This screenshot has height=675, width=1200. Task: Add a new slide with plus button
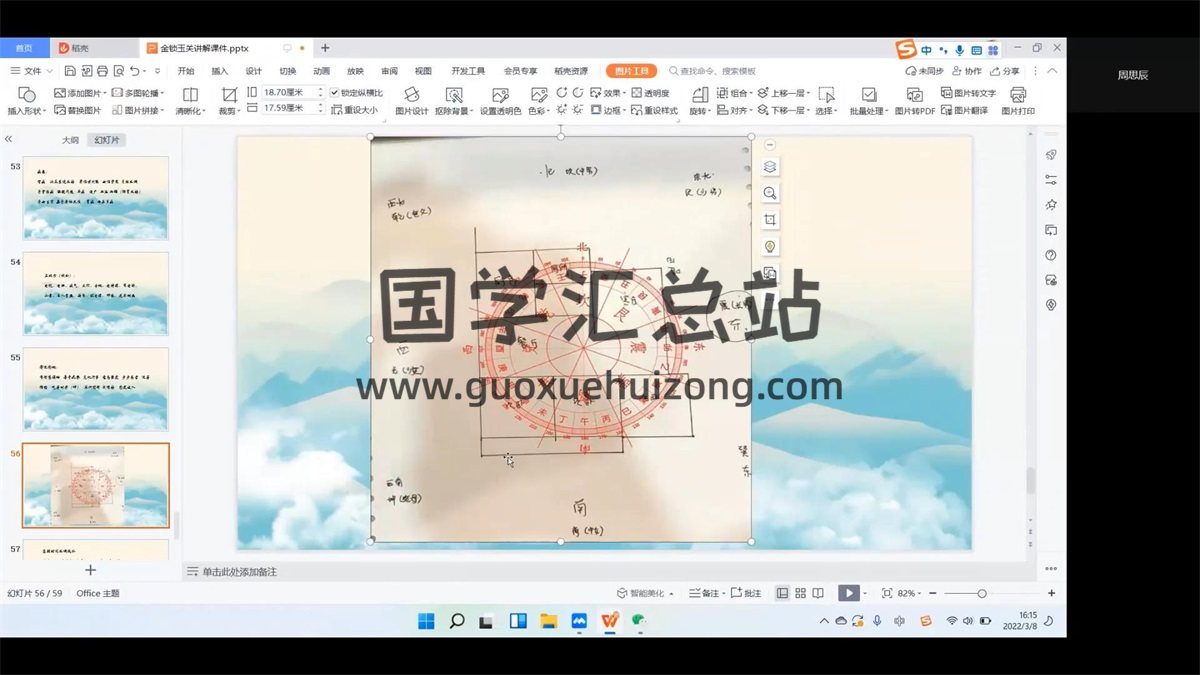pyautogui.click(x=90, y=570)
